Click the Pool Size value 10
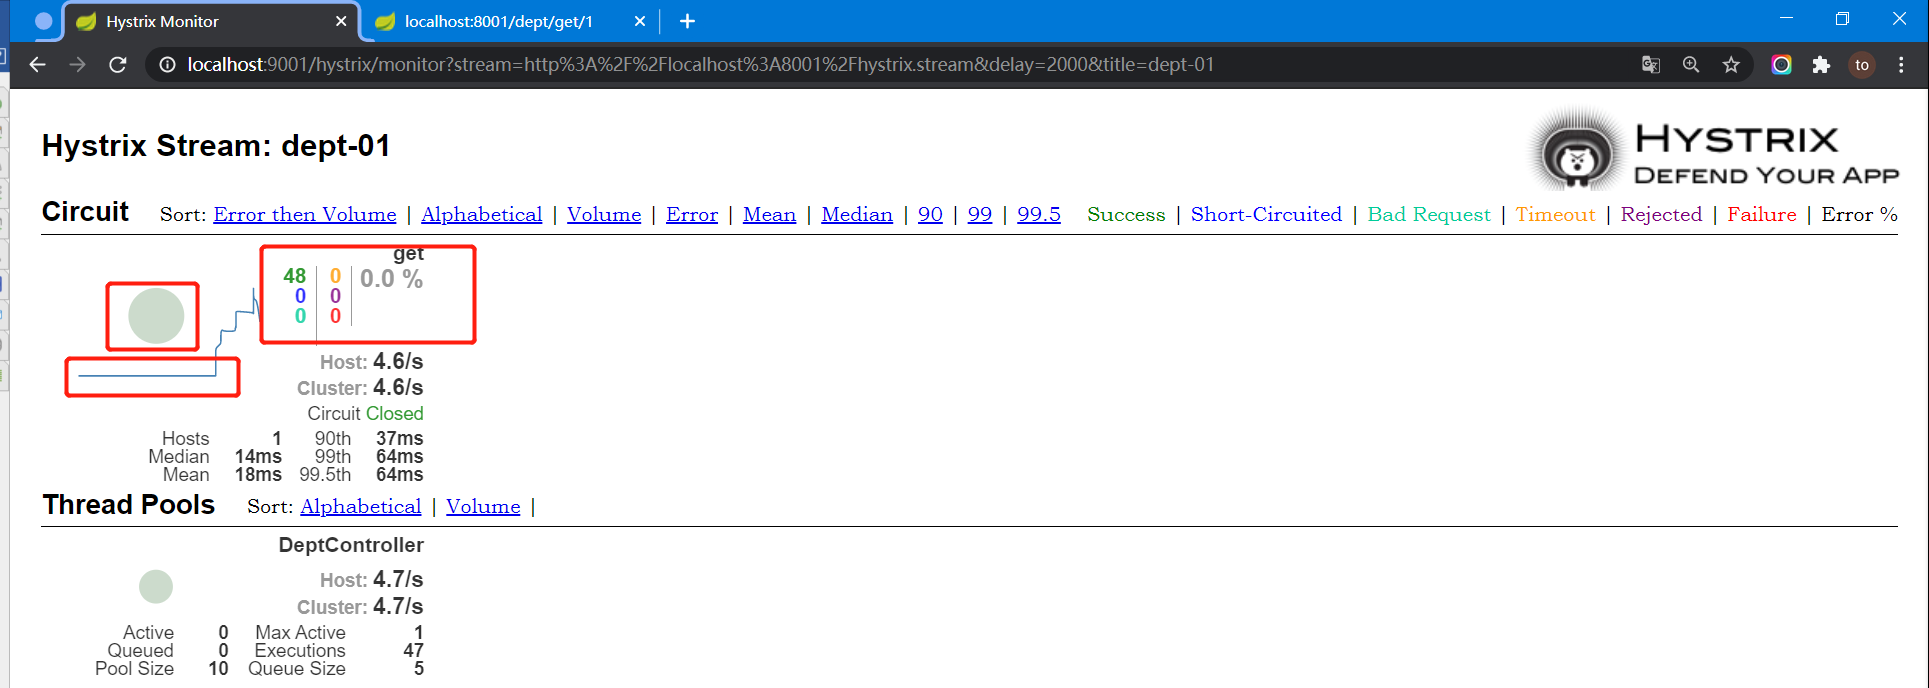The width and height of the screenshot is (1929, 688). point(218,668)
